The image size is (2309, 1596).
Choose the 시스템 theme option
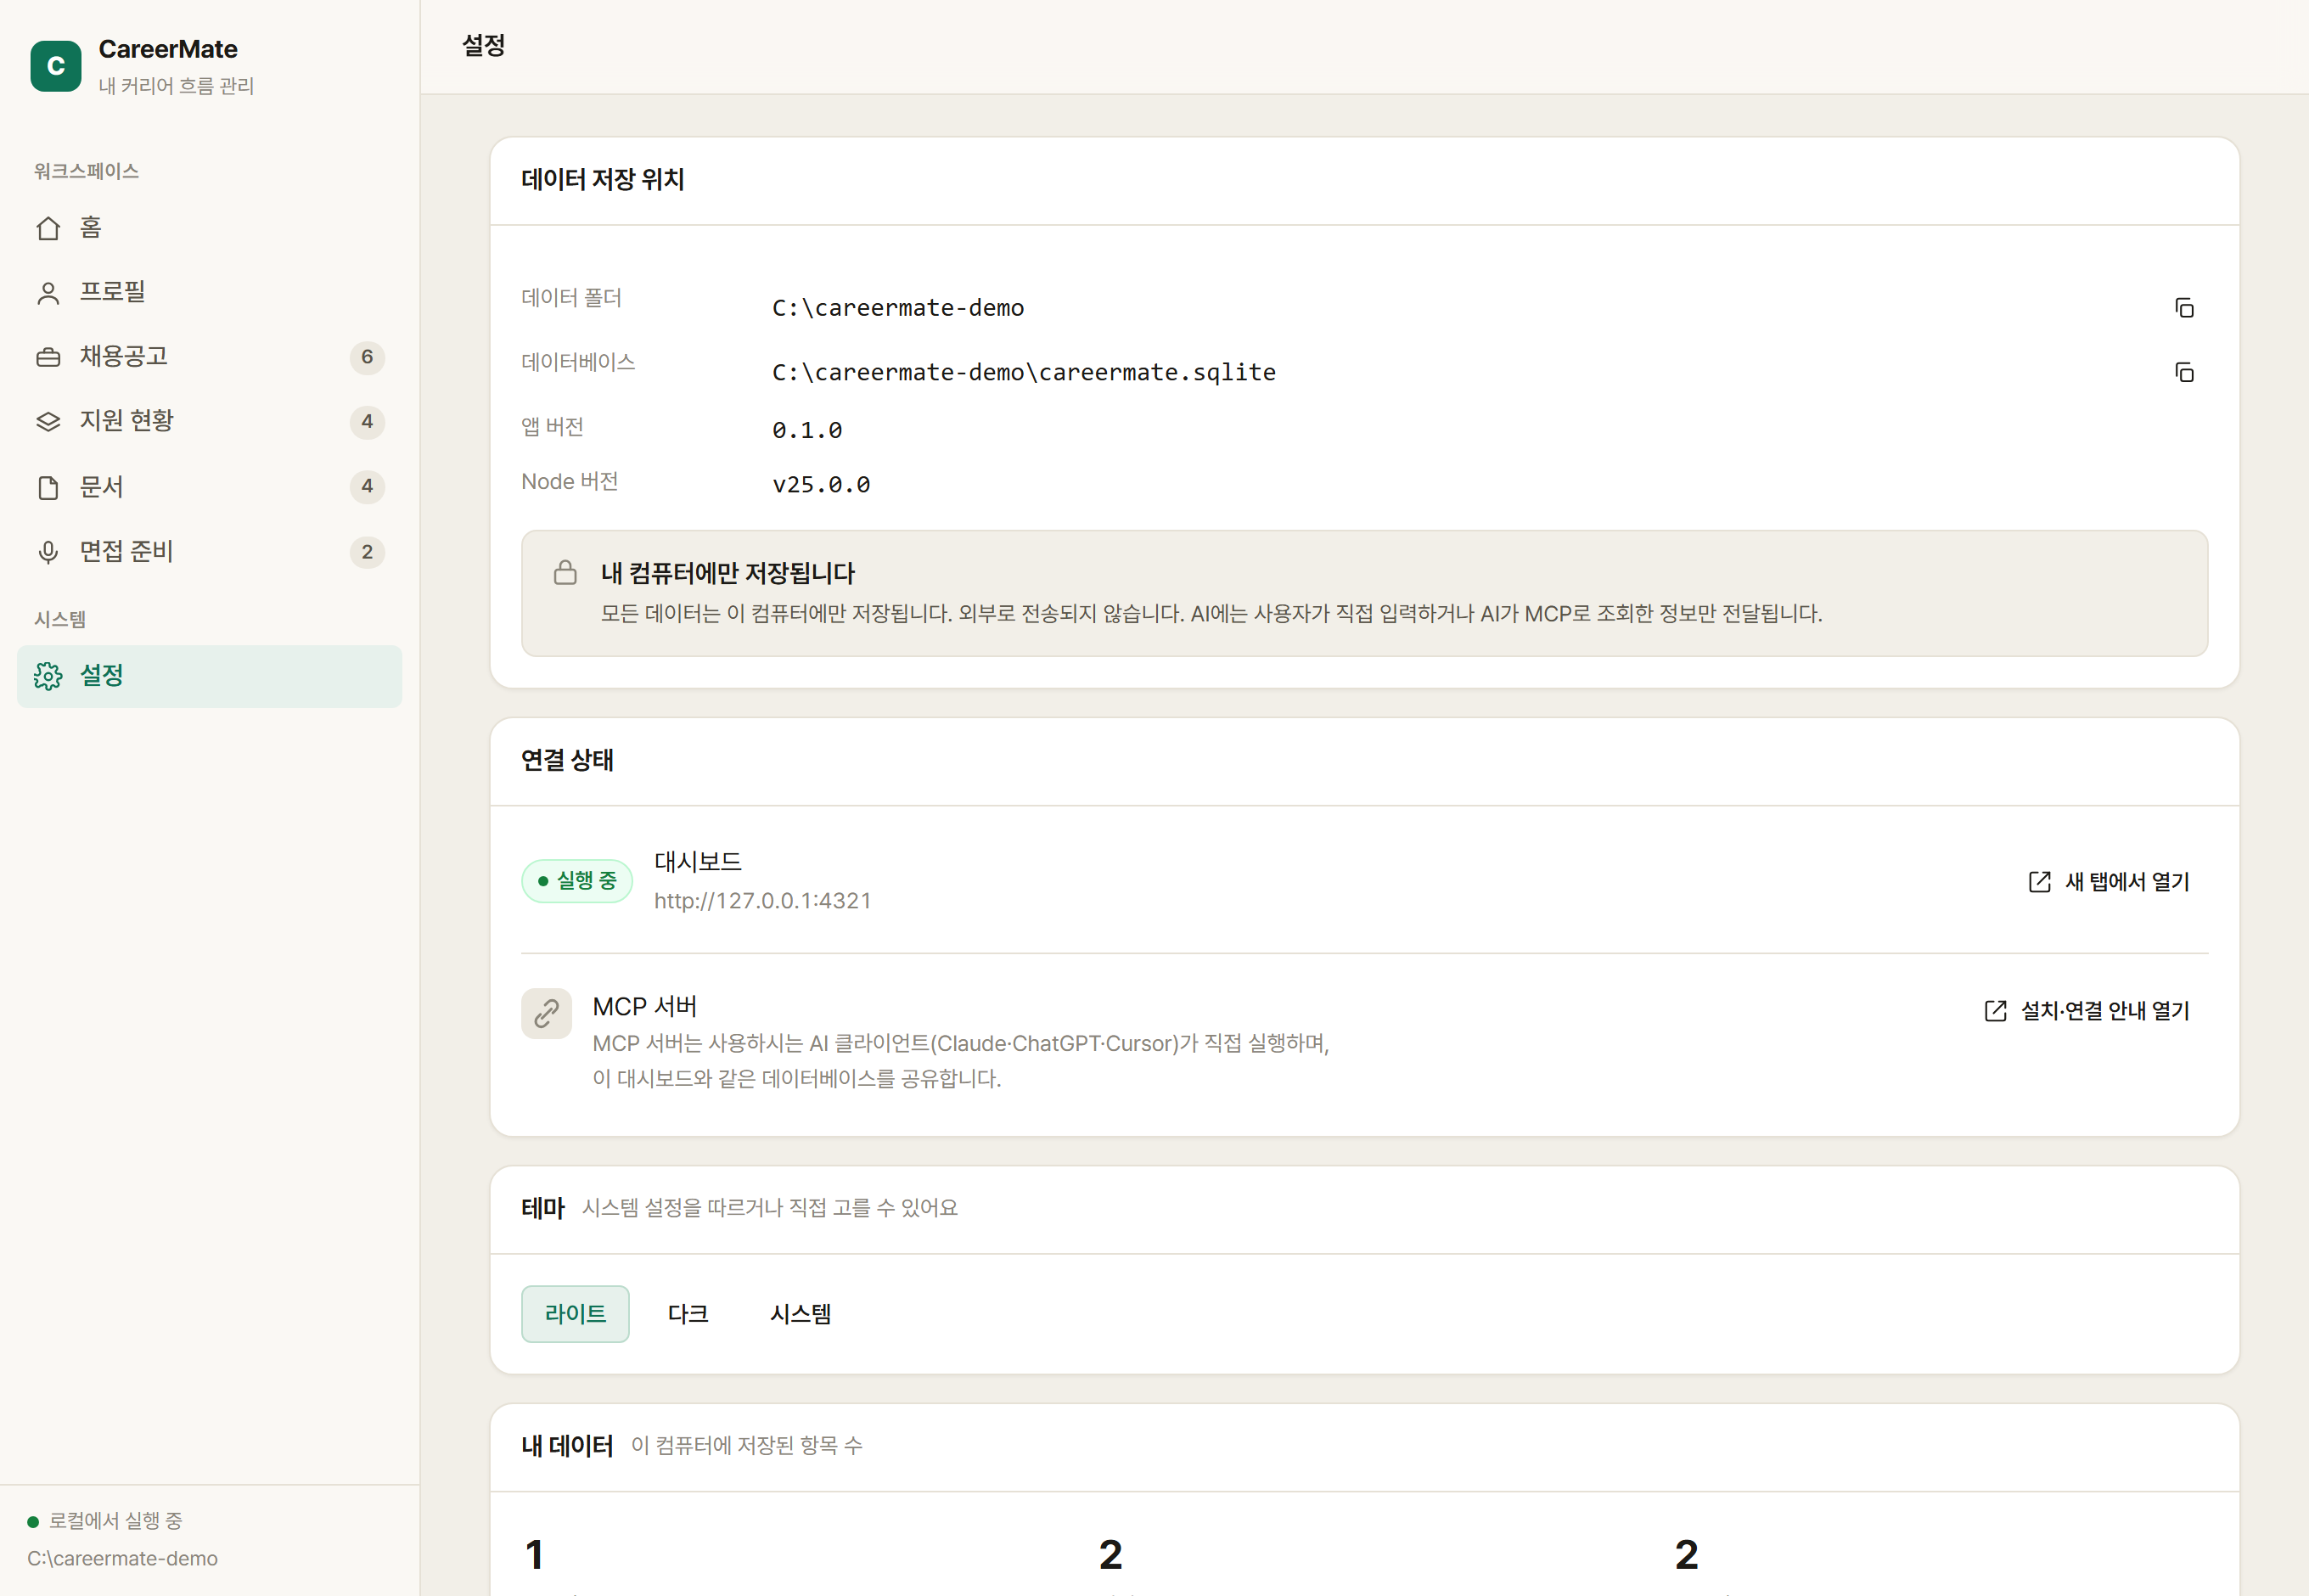pyautogui.click(x=800, y=1314)
